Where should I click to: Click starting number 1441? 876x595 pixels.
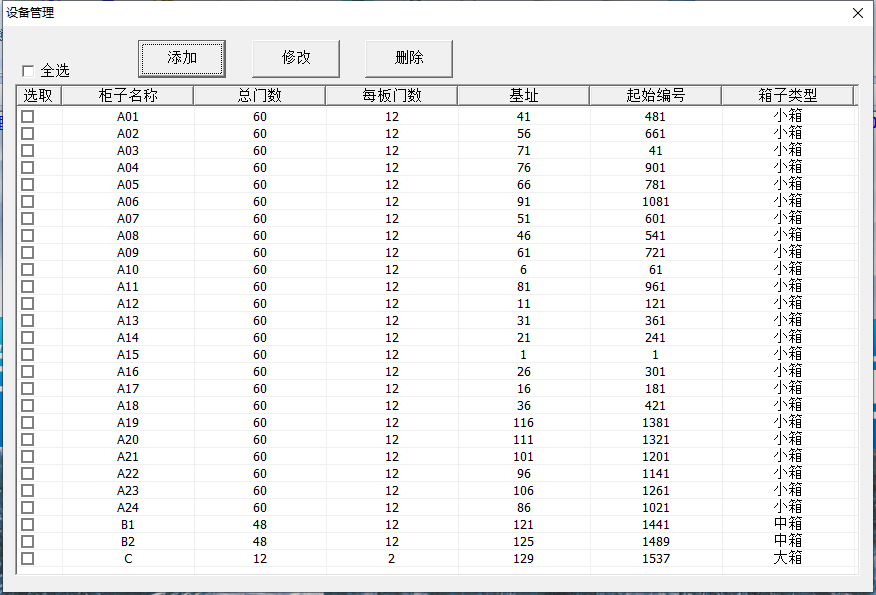point(655,525)
